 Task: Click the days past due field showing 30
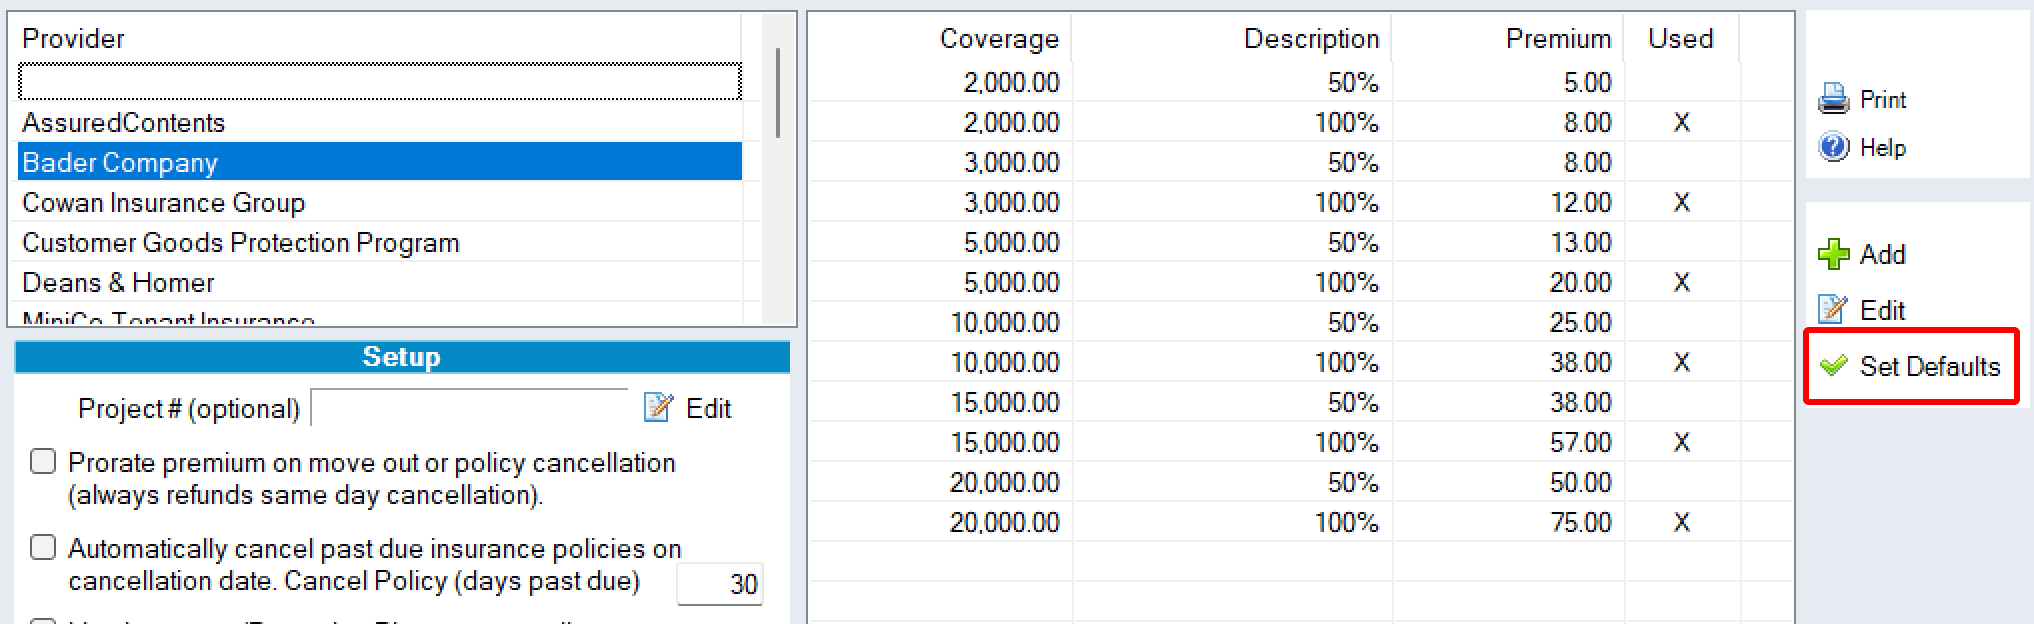point(720,584)
